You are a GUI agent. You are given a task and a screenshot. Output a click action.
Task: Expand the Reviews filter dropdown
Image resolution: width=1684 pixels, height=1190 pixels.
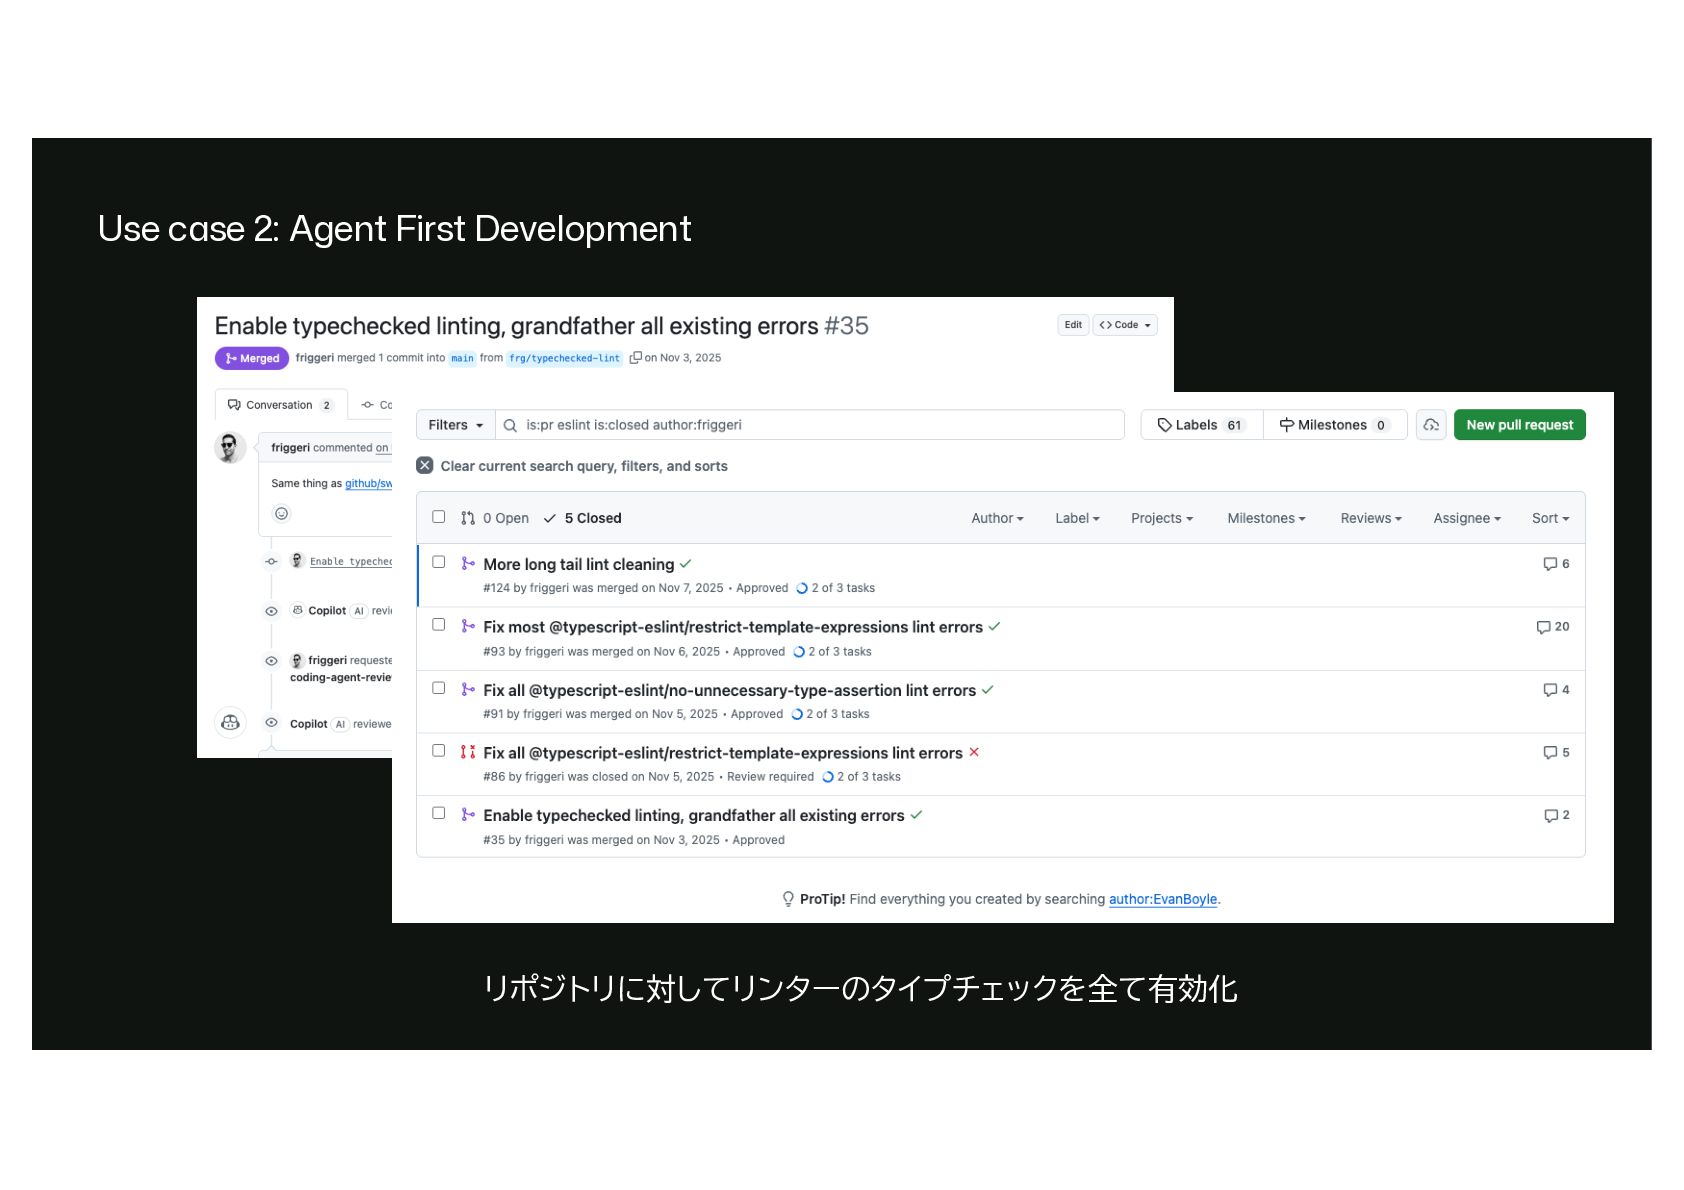pyautogui.click(x=1371, y=518)
